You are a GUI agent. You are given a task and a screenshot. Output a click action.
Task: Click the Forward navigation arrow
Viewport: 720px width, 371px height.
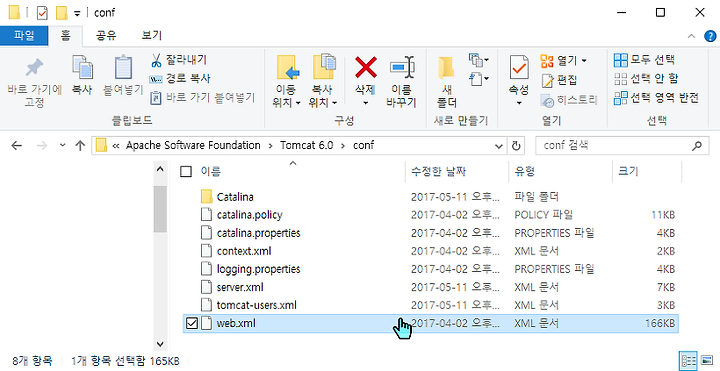(42, 146)
